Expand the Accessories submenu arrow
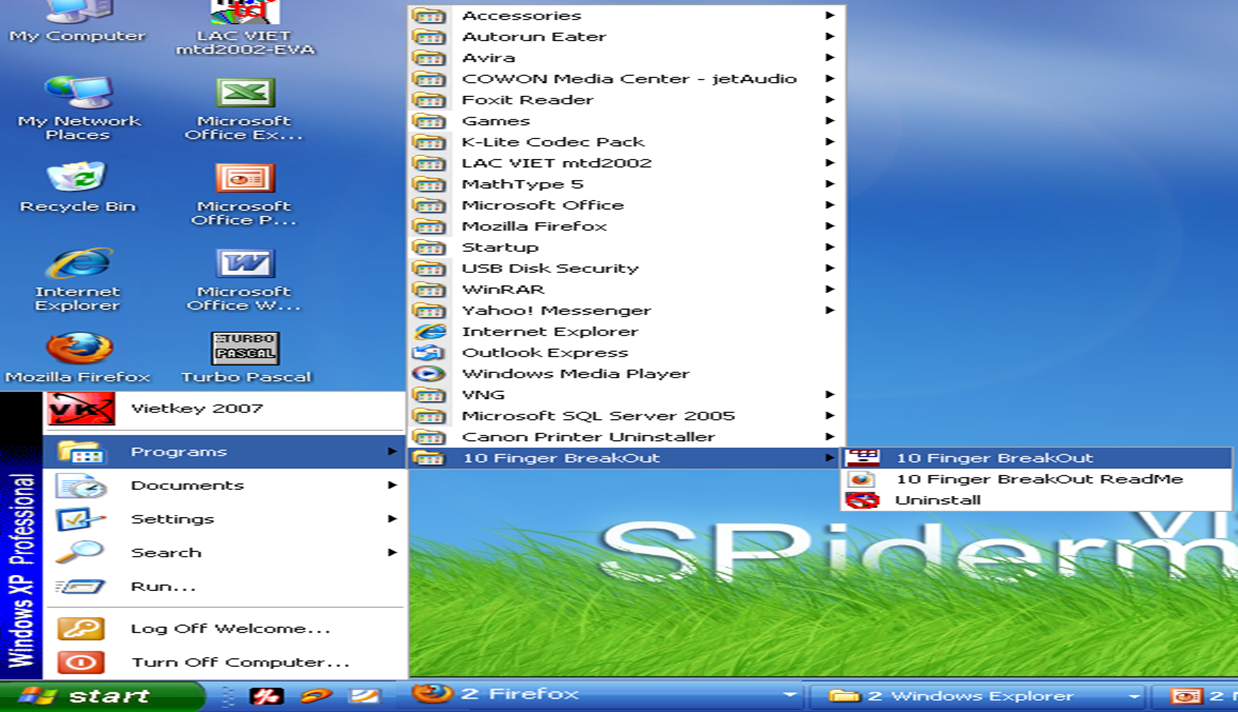 830,16
